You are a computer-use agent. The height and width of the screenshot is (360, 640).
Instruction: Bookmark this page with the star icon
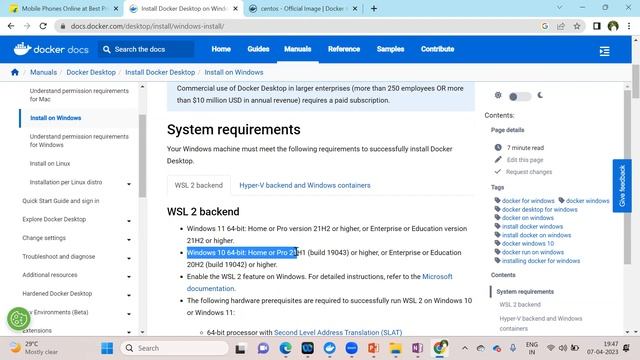577,26
